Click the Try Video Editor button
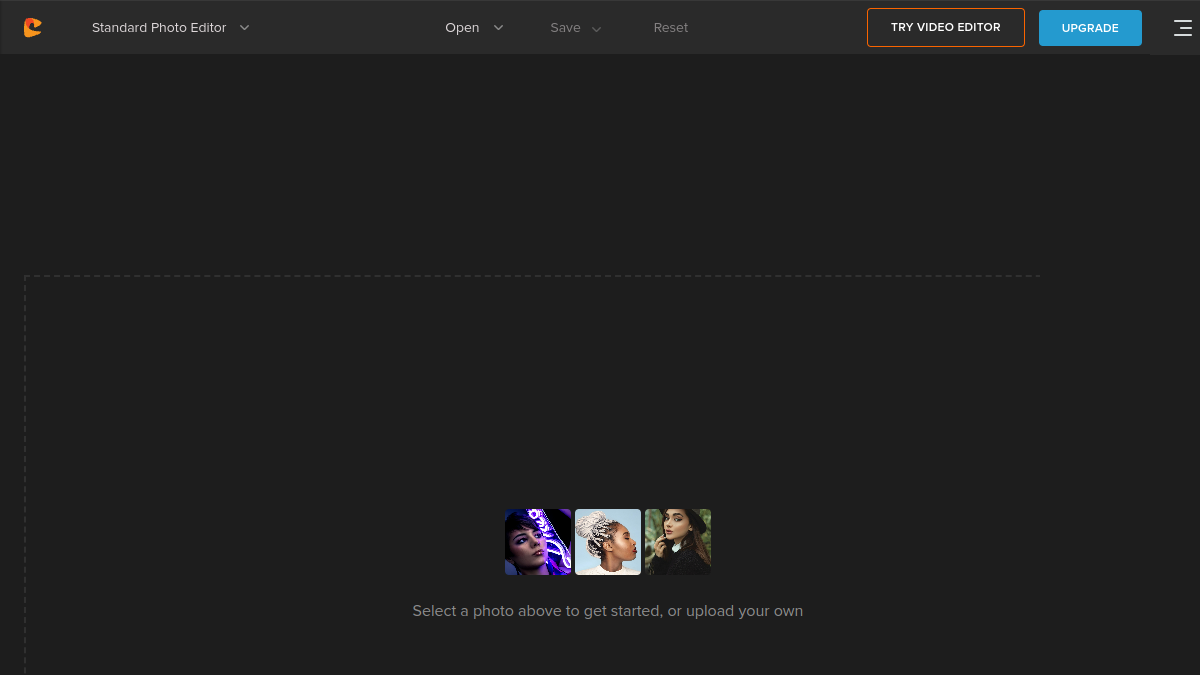Viewport: 1200px width, 675px height. click(x=946, y=28)
